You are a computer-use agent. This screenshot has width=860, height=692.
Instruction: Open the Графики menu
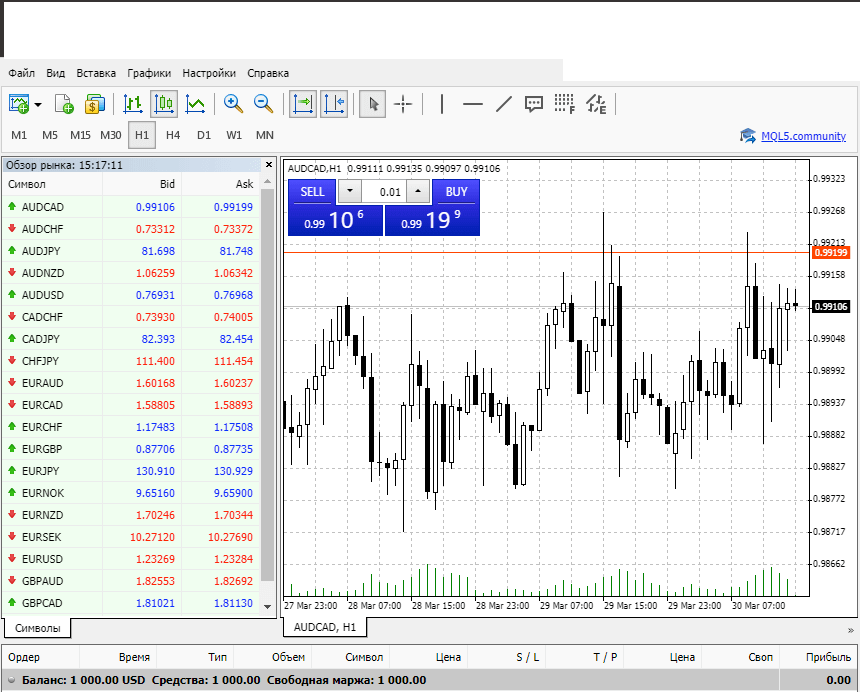[x=149, y=73]
